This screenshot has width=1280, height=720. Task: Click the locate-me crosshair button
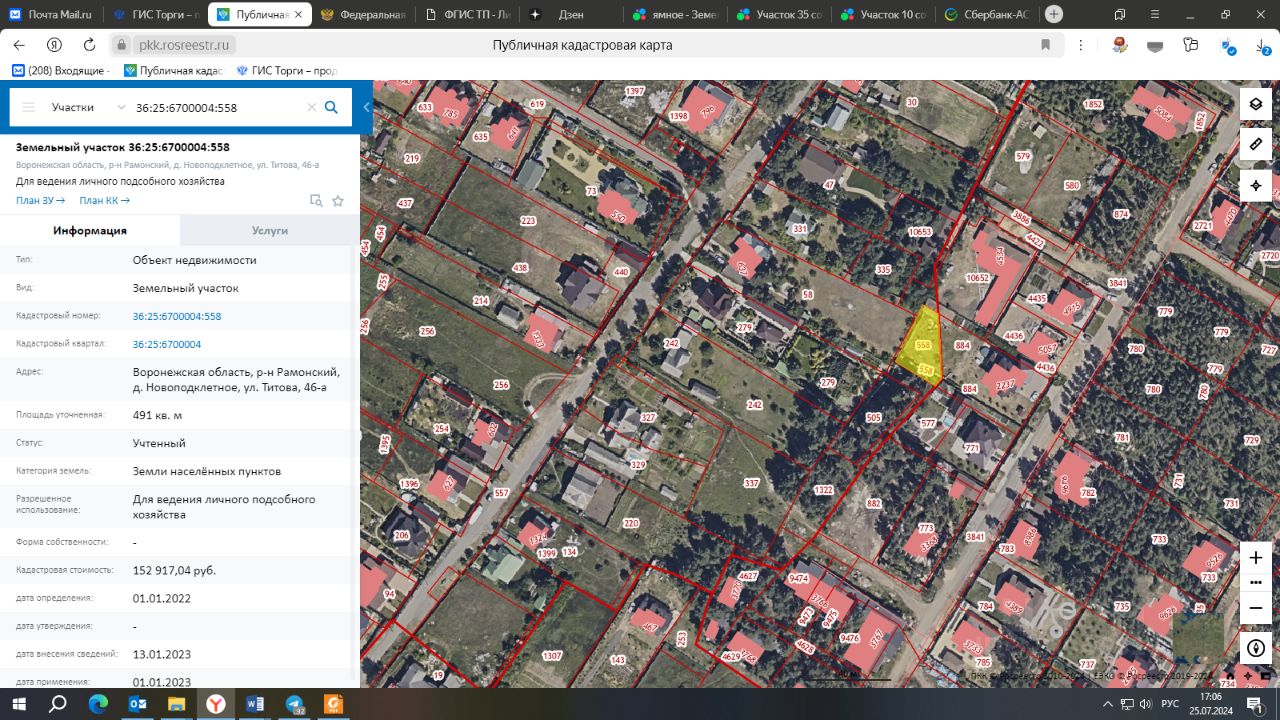click(1256, 186)
